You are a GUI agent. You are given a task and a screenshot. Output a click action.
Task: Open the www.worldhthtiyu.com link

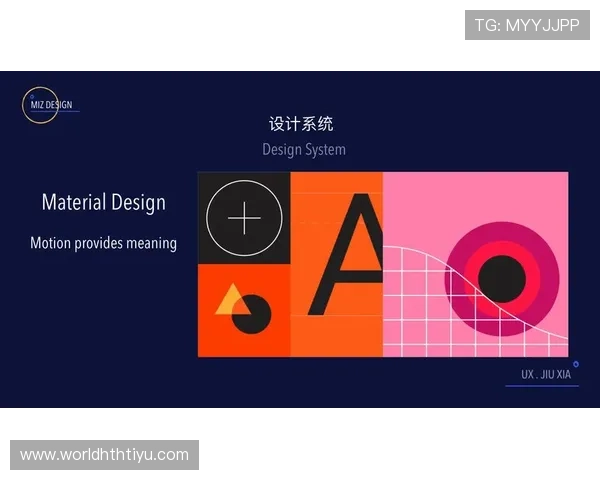[x=104, y=455]
